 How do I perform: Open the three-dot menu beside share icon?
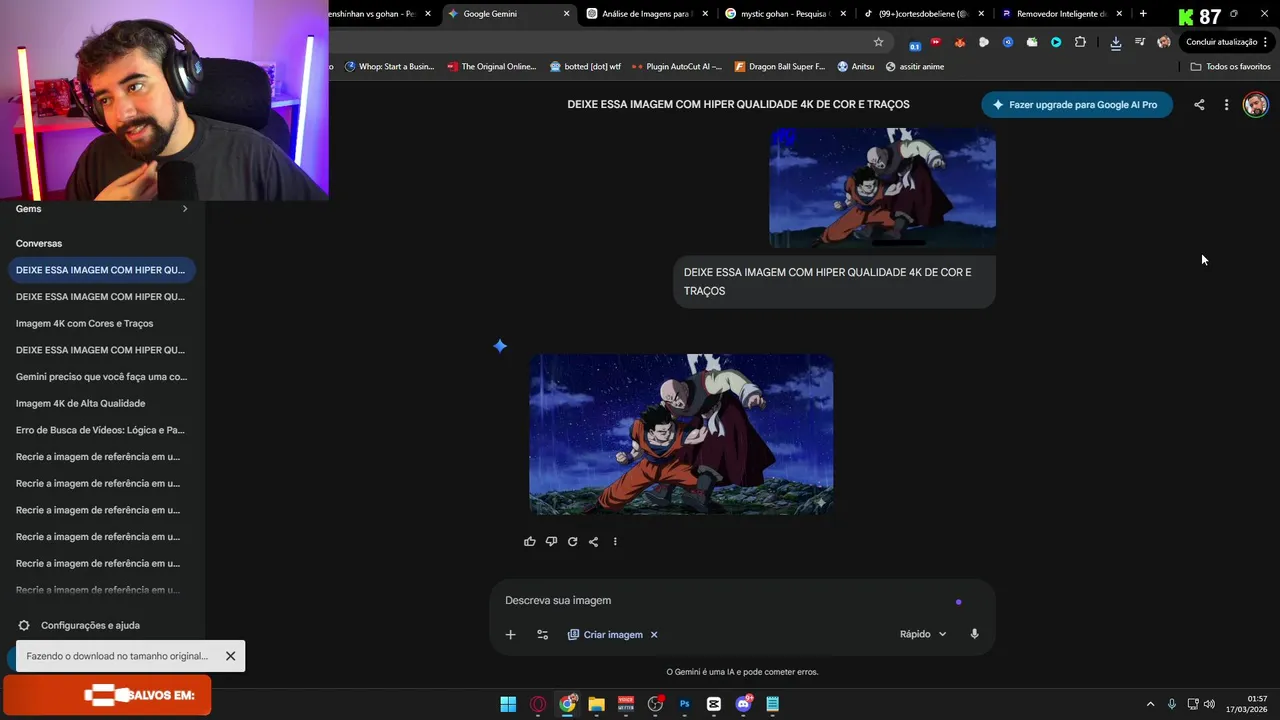click(x=1226, y=104)
